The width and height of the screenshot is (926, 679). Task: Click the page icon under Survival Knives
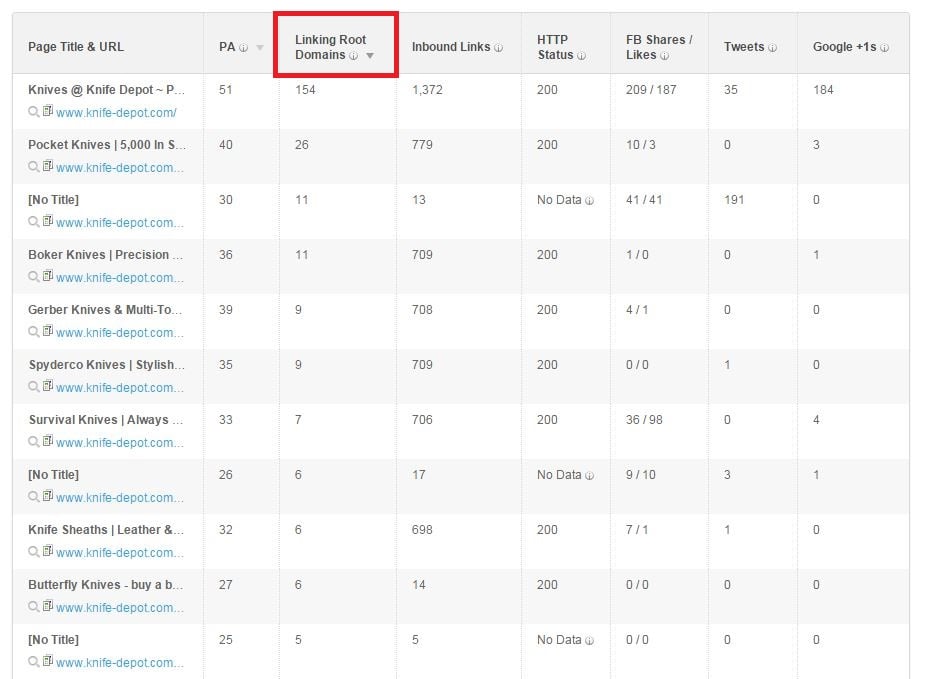[x=48, y=440]
